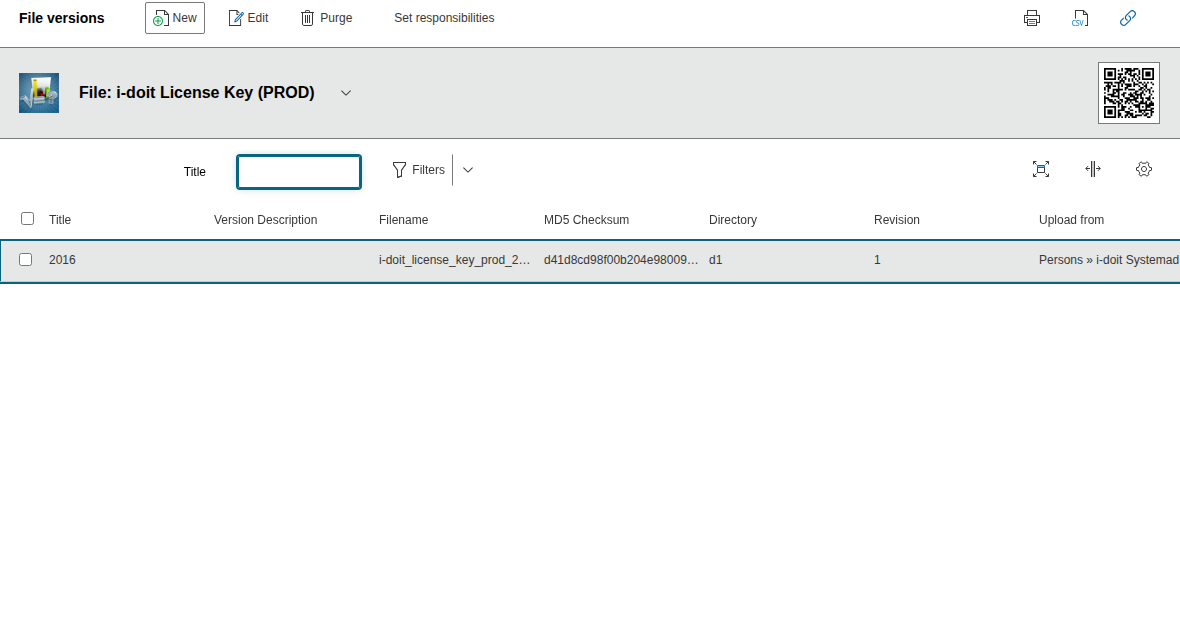The image size is (1180, 640).
Task: Sort by MD5 Checksum column header
Action: (586, 220)
